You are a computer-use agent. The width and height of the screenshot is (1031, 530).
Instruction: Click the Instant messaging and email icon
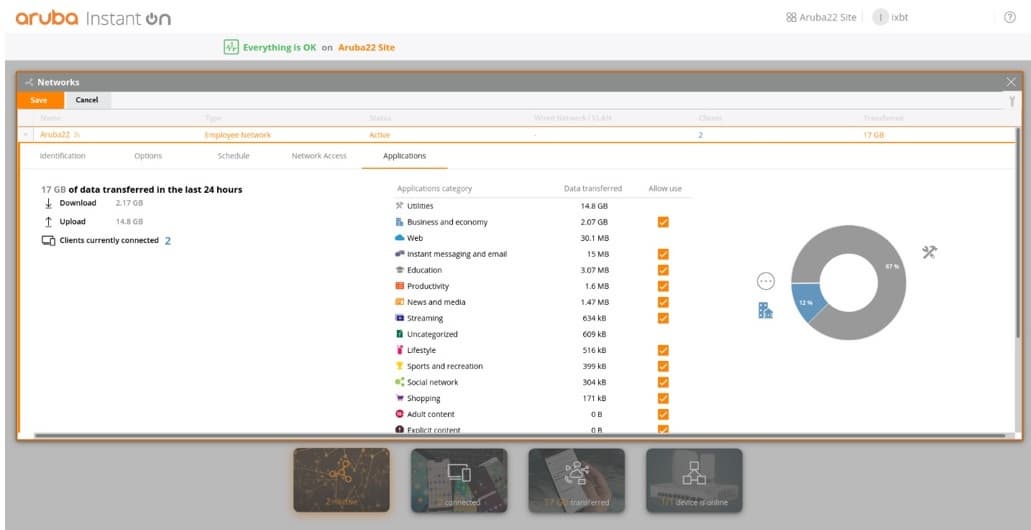(399, 254)
